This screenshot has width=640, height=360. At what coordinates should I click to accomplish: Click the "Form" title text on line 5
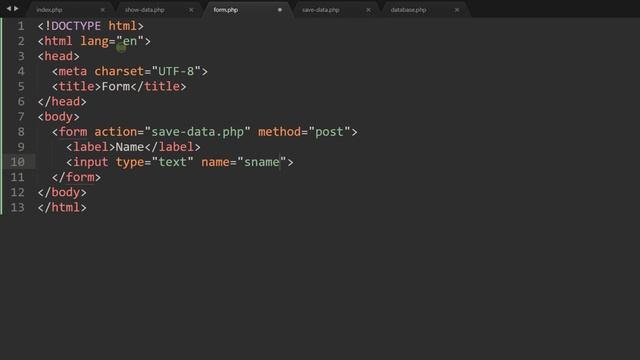116,87
